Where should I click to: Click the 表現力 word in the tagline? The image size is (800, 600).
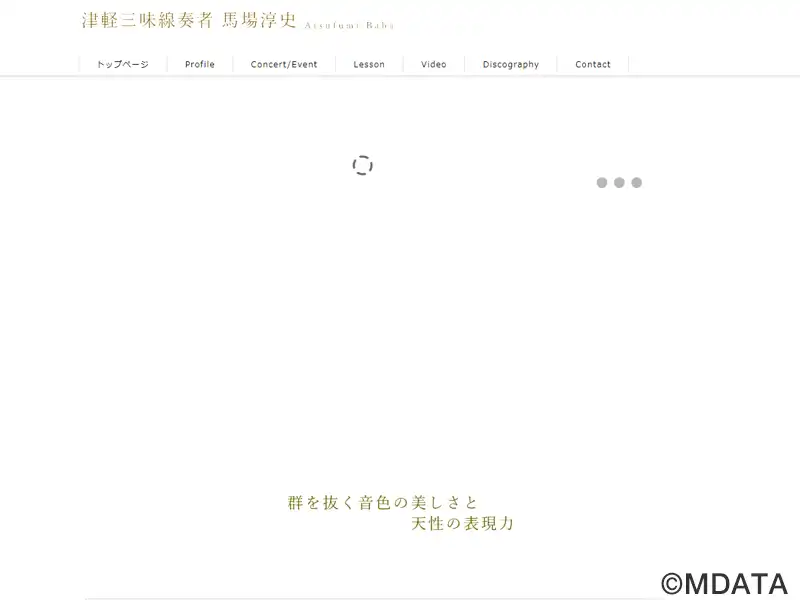[x=488, y=523]
